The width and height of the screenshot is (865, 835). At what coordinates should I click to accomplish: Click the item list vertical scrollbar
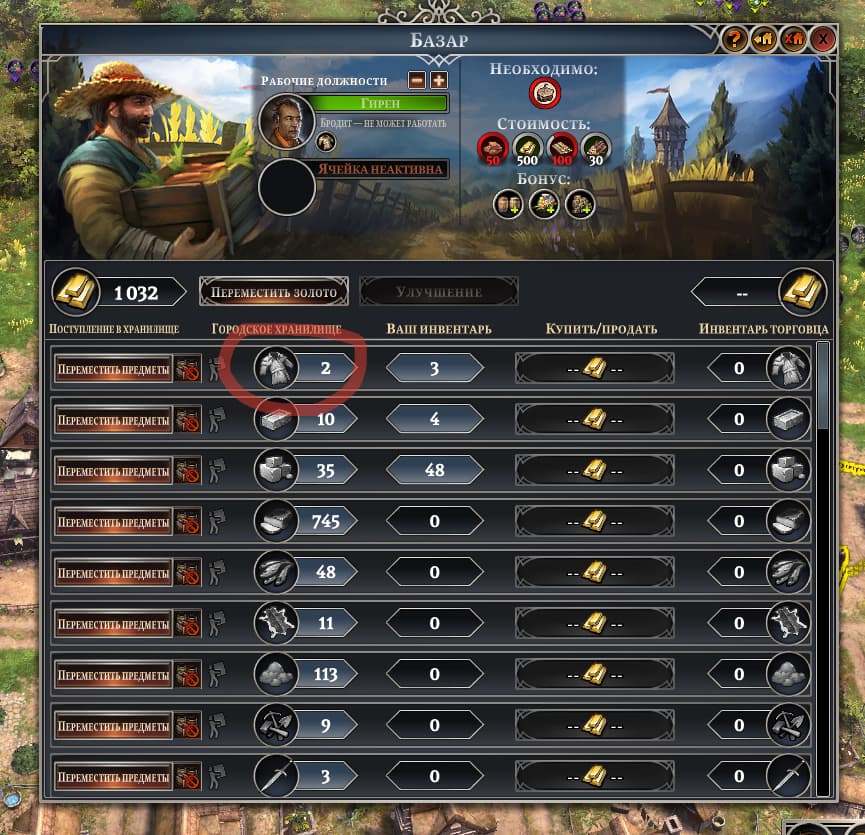click(x=823, y=569)
